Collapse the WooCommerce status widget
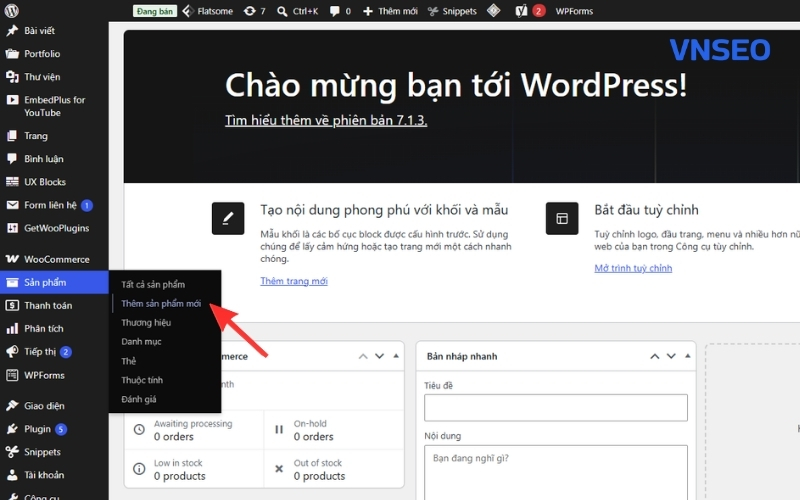This screenshot has height=500, width=800. click(x=396, y=356)
